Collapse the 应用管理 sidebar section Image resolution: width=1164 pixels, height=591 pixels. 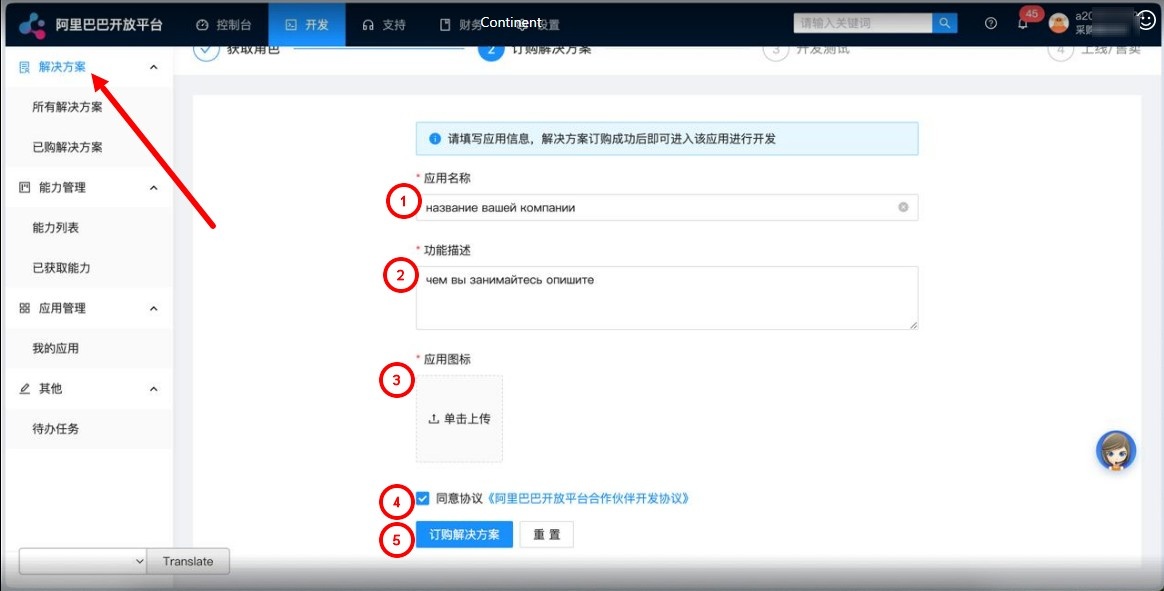(x=153, y=309)
